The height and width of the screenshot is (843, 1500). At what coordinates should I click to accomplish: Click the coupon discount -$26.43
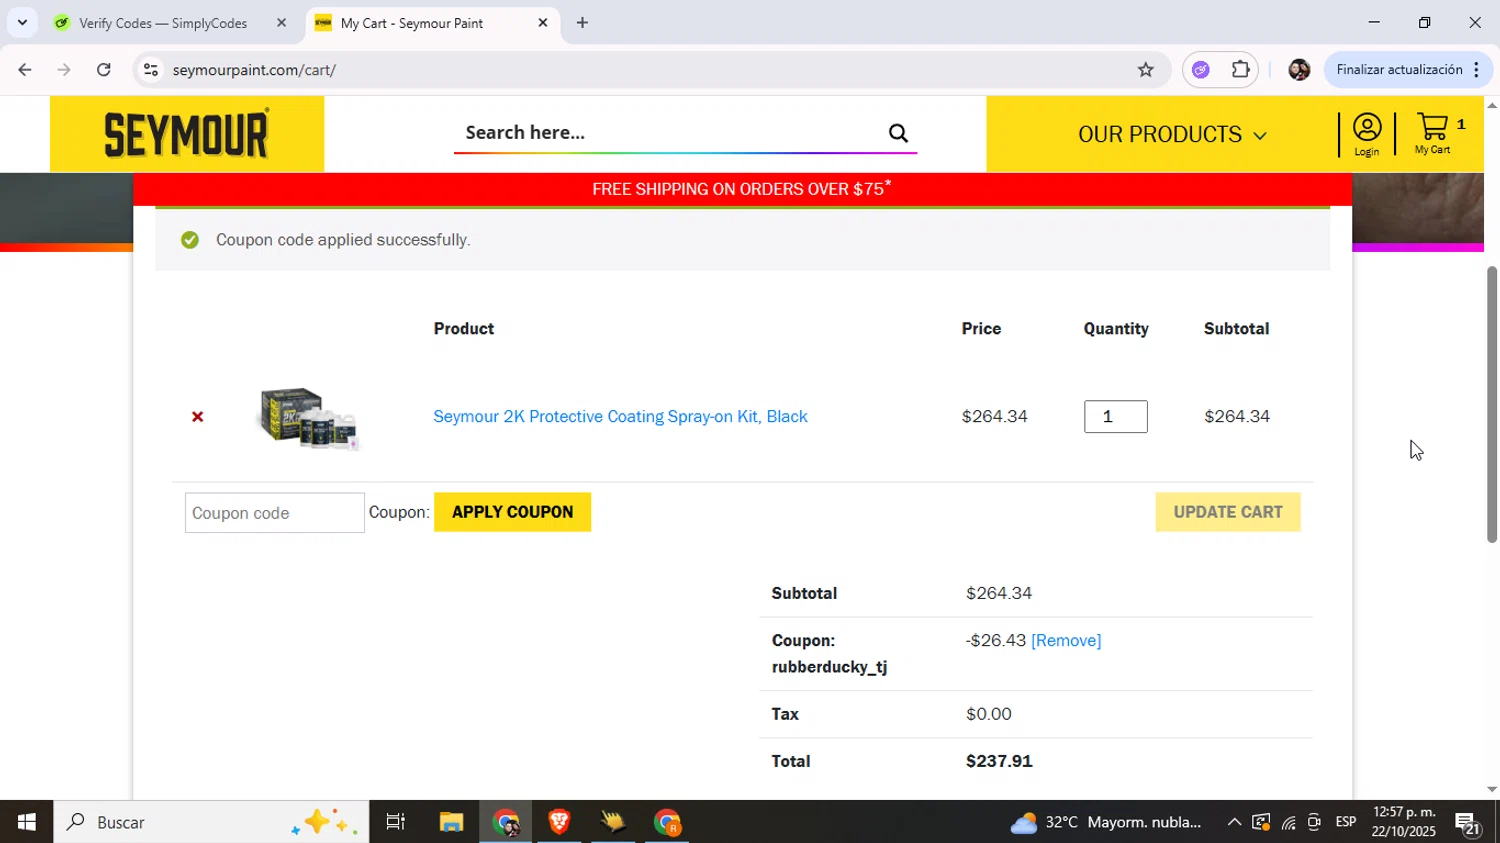point(996,640)
